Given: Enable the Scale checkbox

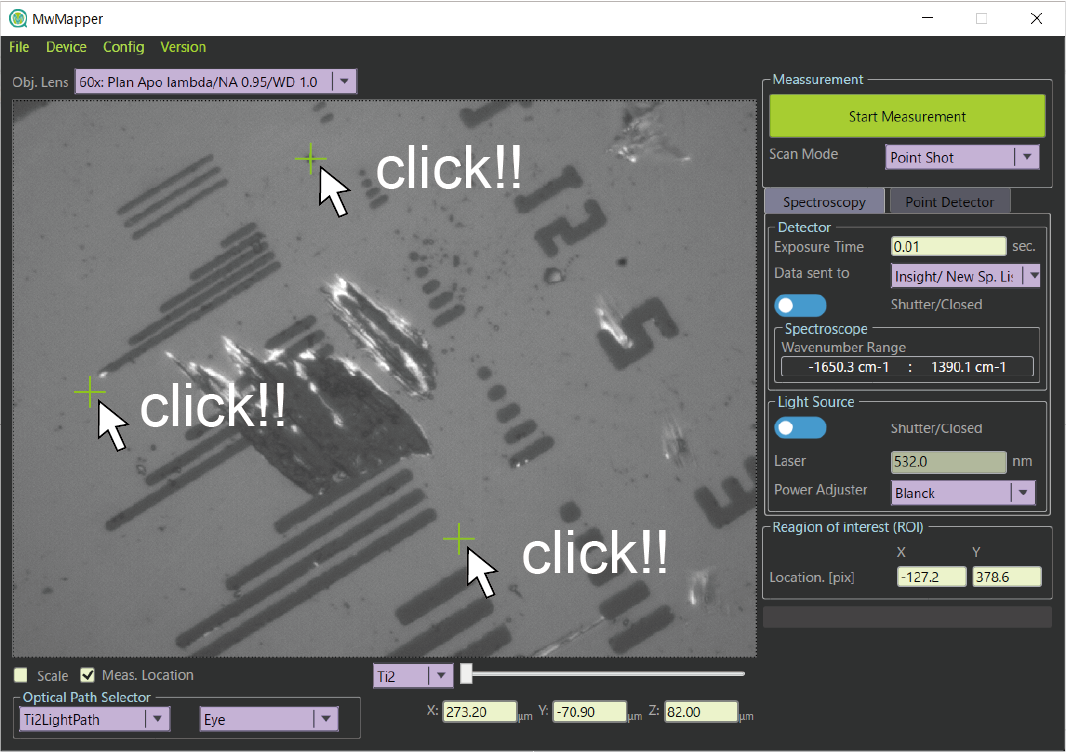Looking at the screenshot, I should [x=21, y=676].
